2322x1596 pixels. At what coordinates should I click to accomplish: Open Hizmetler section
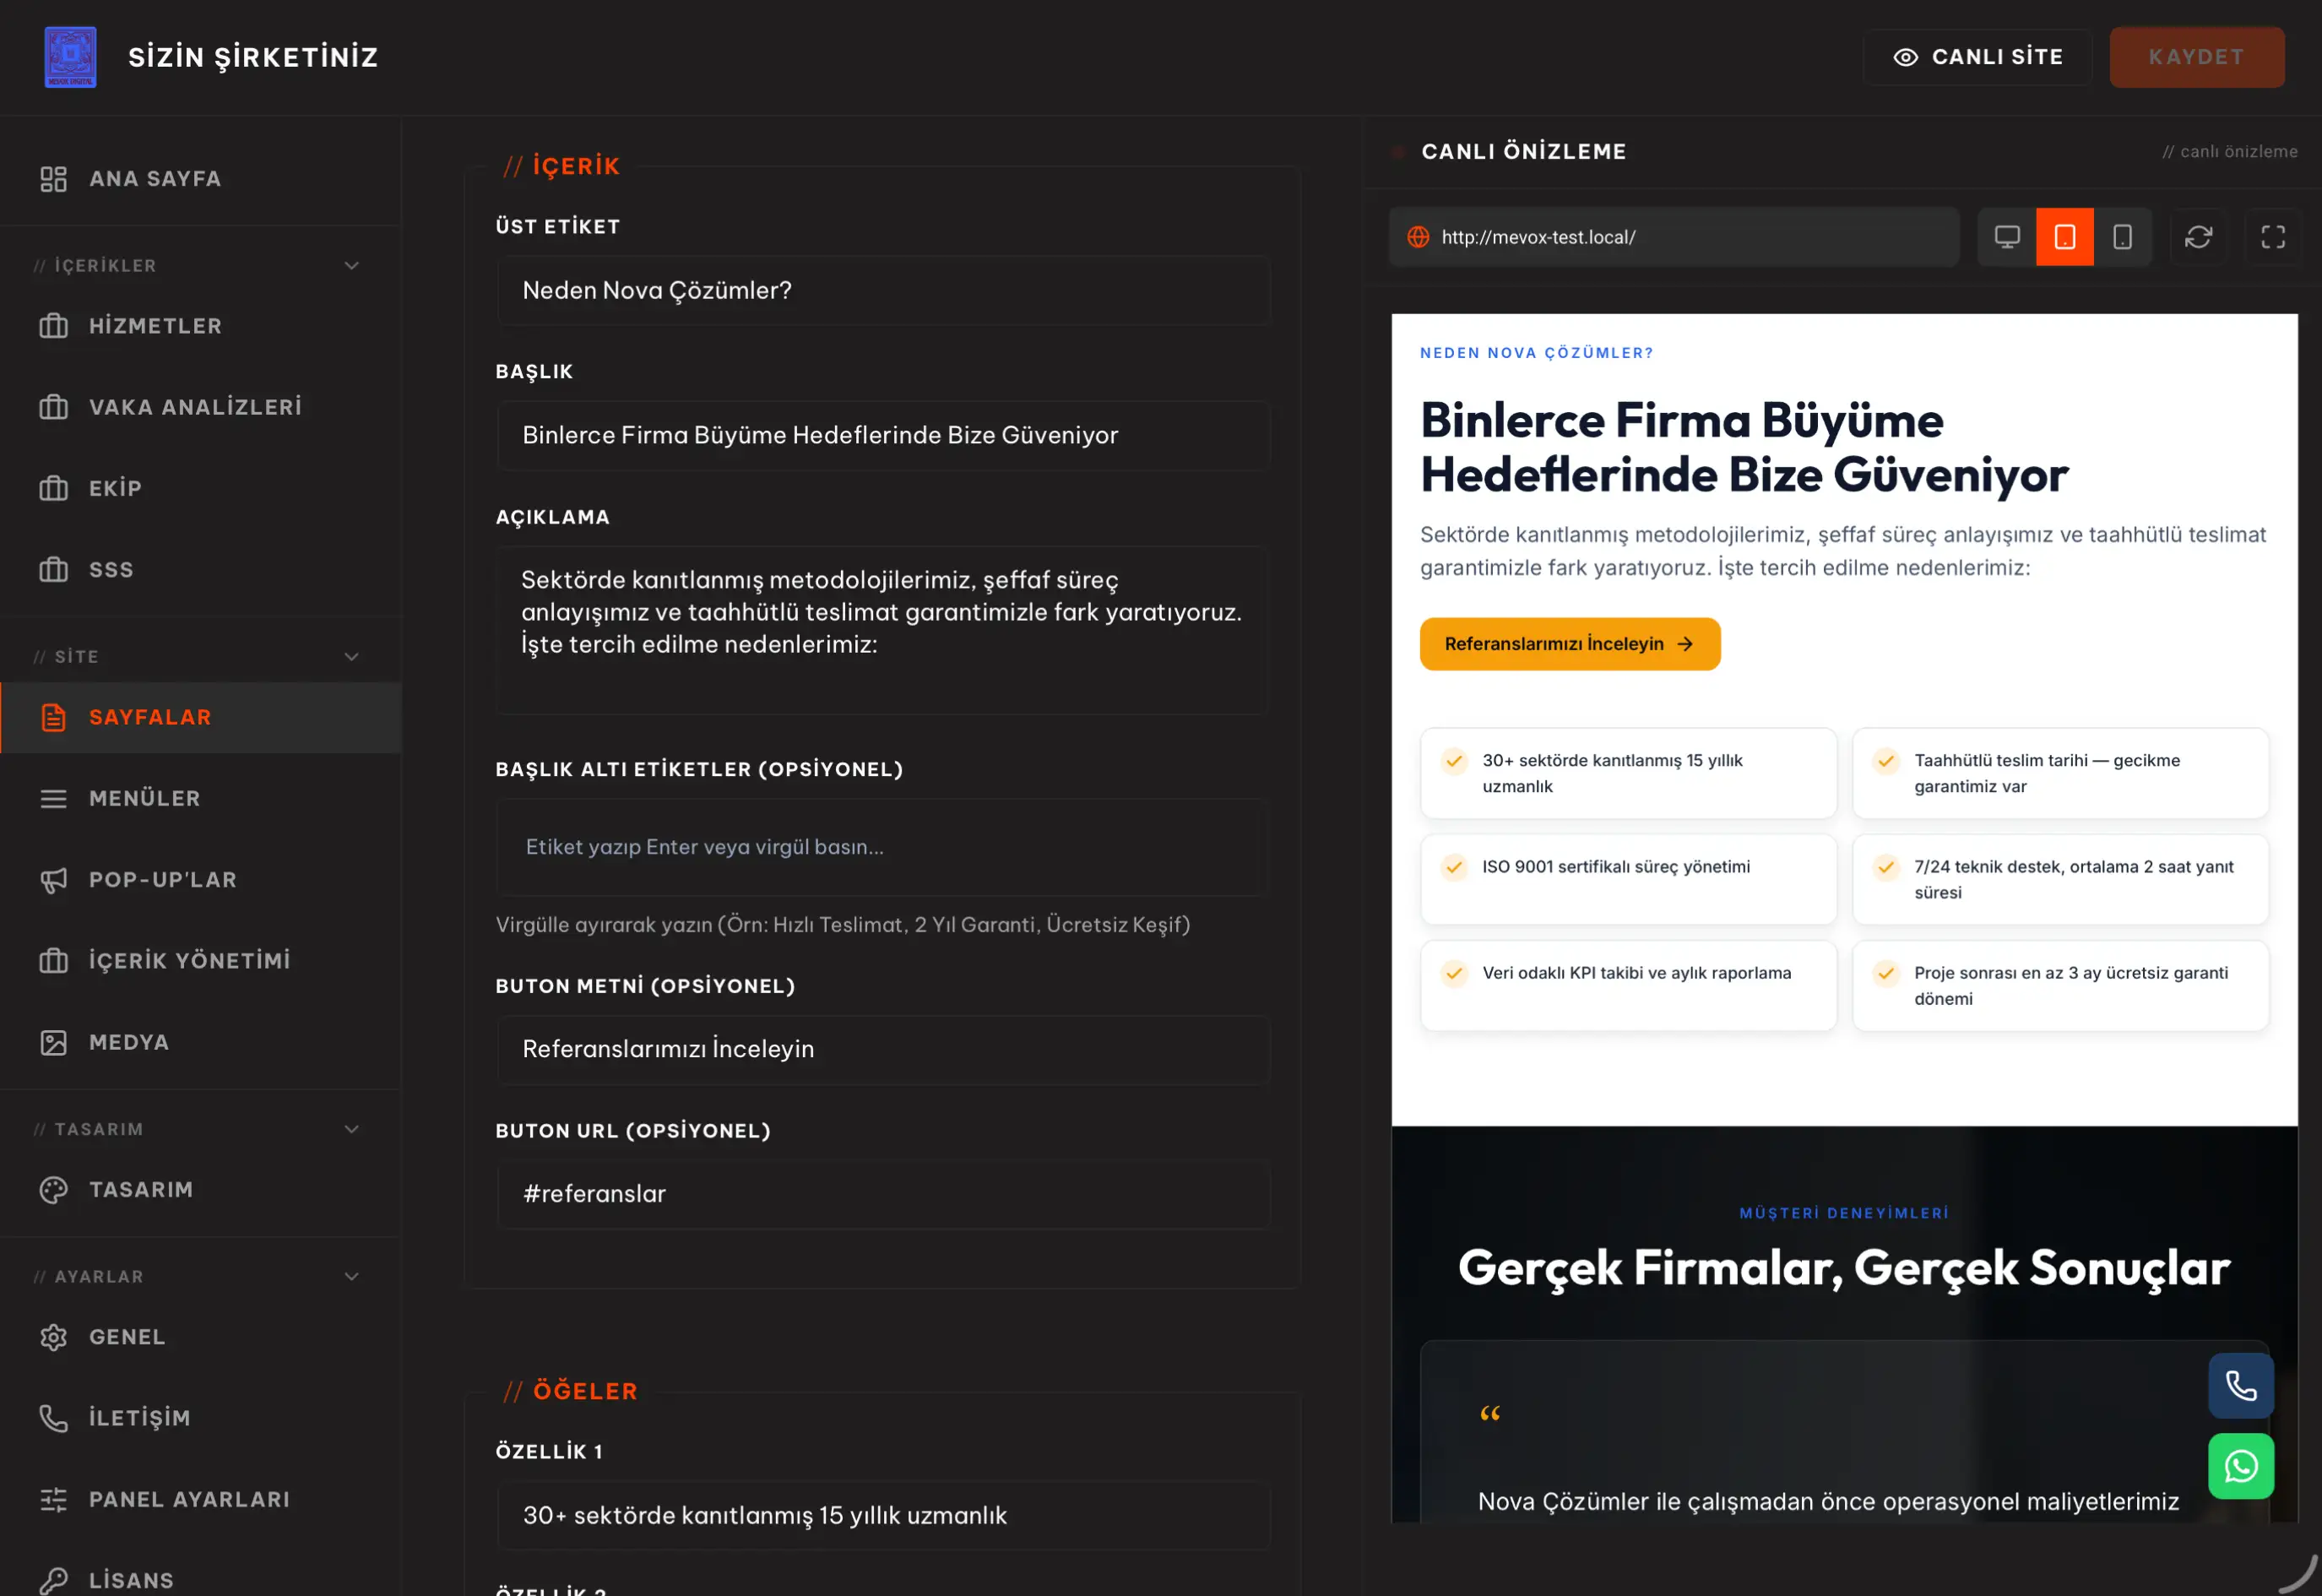[x=200, y=326]
